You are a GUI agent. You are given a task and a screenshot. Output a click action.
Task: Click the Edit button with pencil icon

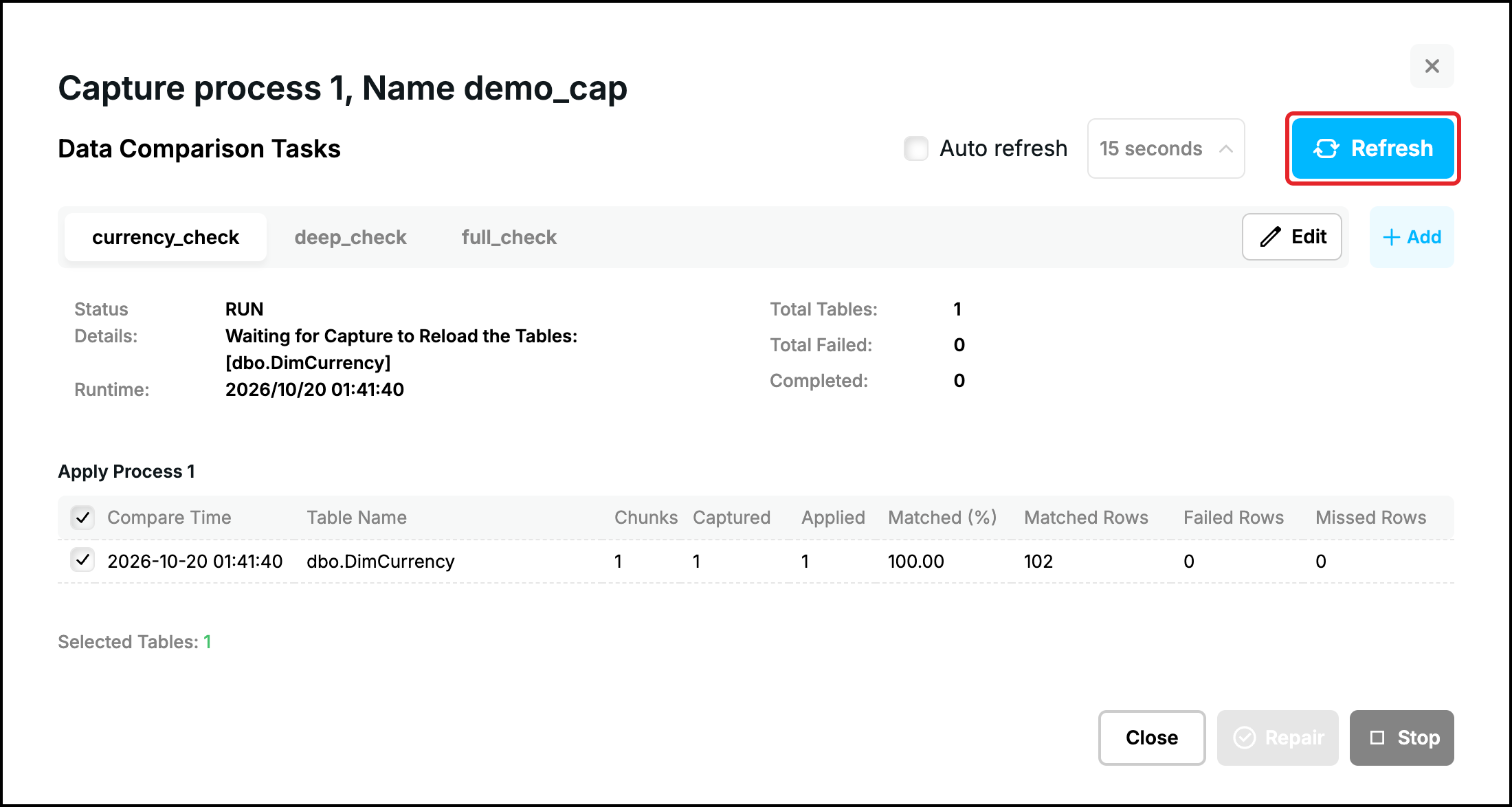tap(1292, 237)
